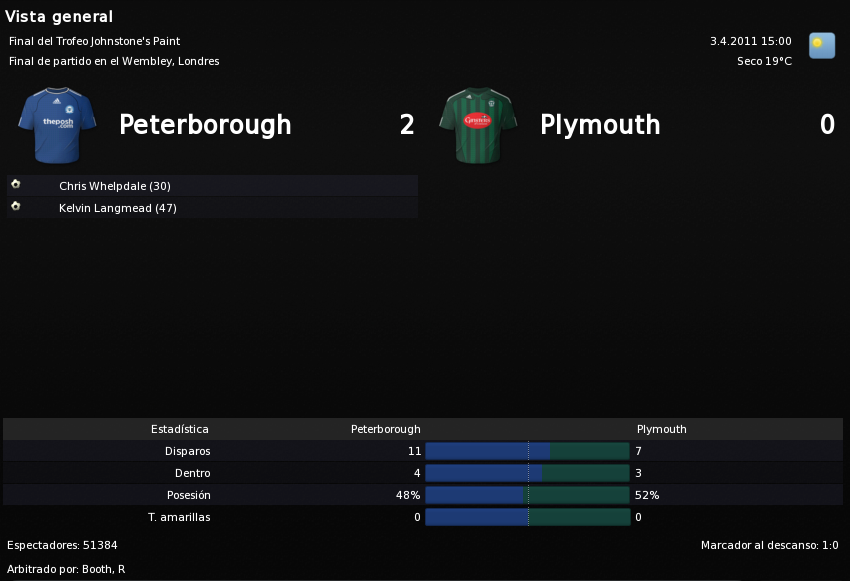
Task: Click the Final del Trofeo Johnstone's Paint text
Action: coord(94,41)
